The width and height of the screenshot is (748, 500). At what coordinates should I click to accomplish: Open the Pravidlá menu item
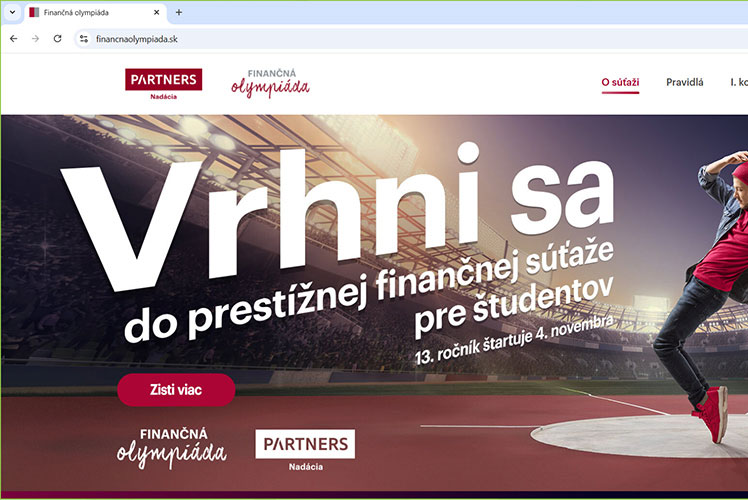(x=685, y=82)
